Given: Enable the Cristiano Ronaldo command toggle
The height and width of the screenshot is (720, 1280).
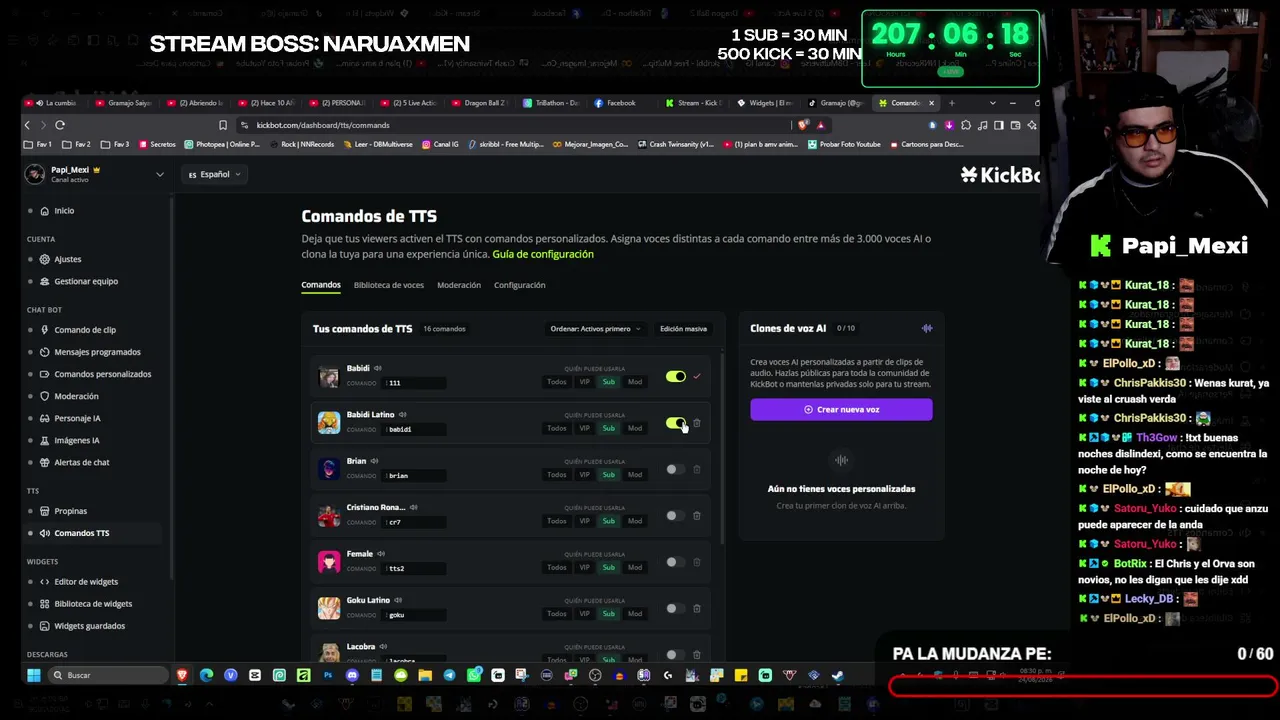Looking at the screenshot, I should tap(676, 516).
